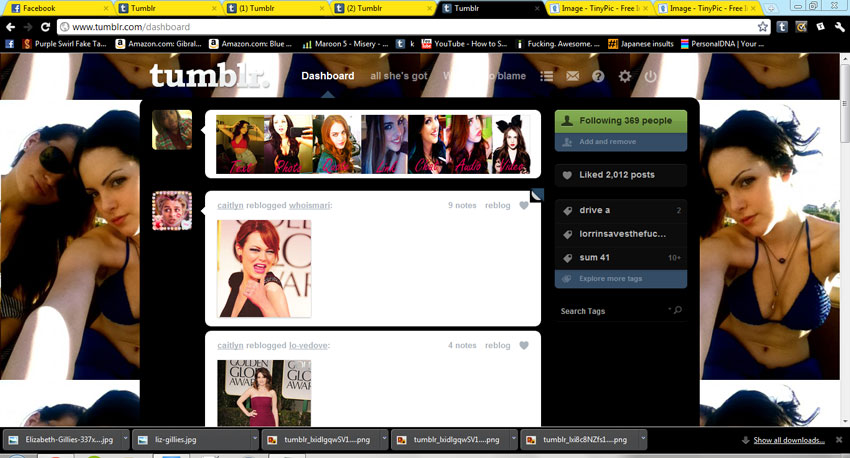Viewport: 850px width, 458px height.
Task: Click Show all downloads link
Action: point(789,440)
